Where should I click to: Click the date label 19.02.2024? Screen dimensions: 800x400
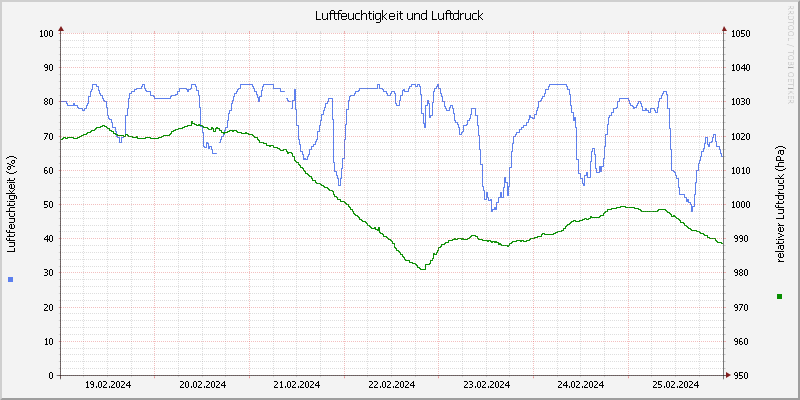108,385
